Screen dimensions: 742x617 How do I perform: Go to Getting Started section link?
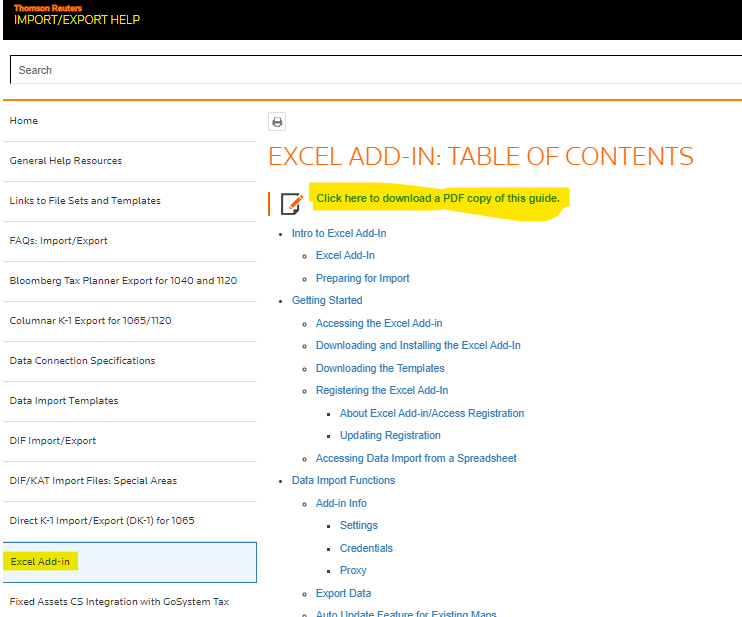pos(327,300)
